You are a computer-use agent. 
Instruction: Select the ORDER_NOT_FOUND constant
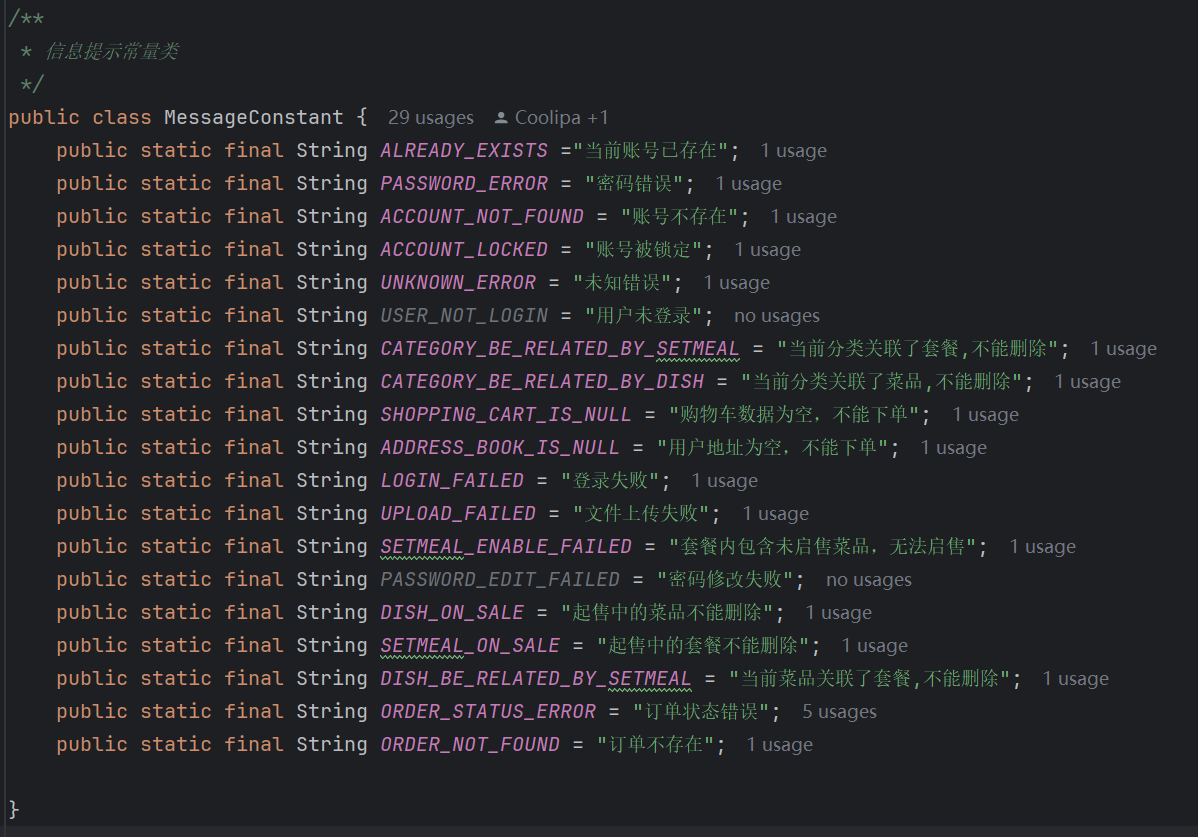tap(470, 744)
